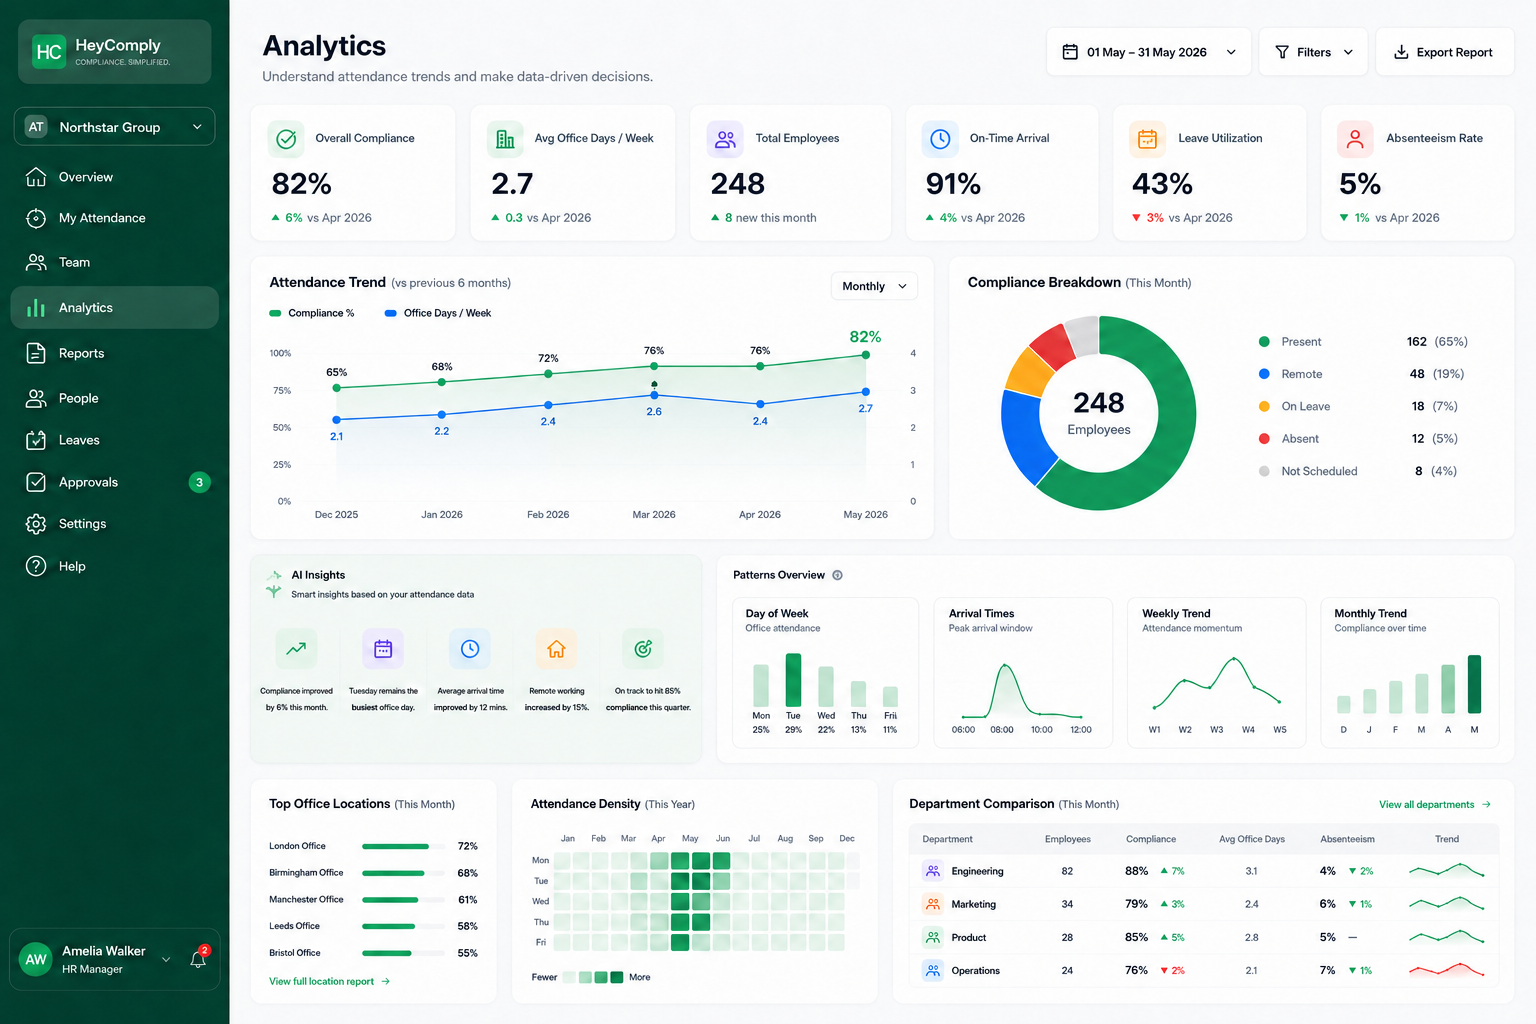Click the average arrival time clock icon
This screenshot has height=1024, width=1536.
(x=470, y=649)
